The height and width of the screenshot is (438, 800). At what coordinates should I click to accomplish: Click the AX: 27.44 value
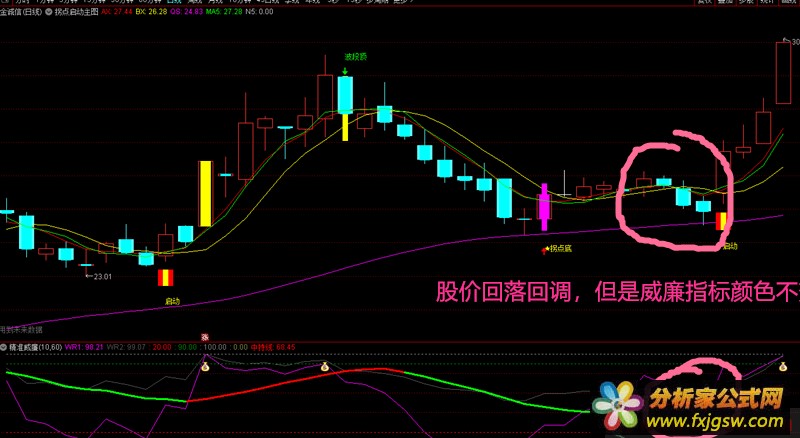(x=117, y=12)
